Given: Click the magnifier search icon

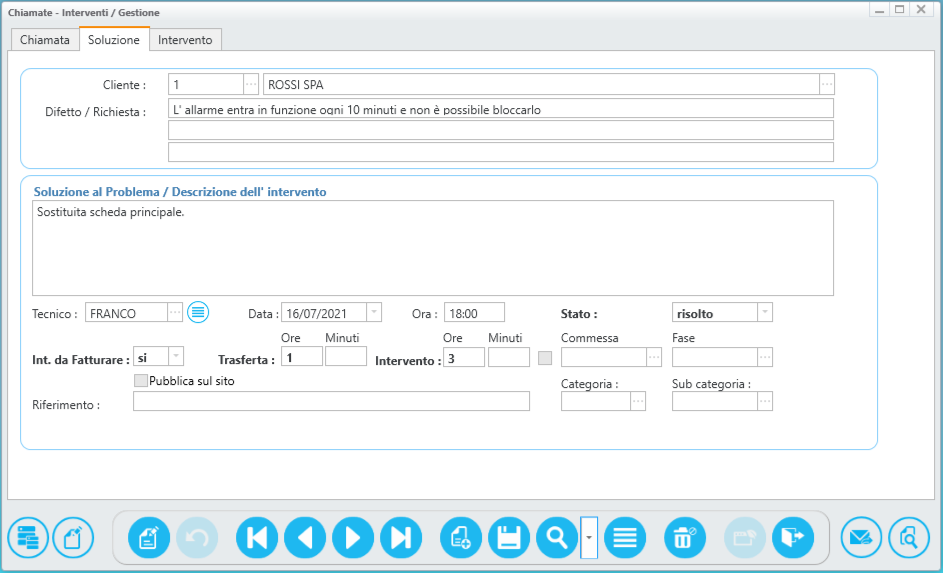Looking at the screenshot, I should coord(557,538).
